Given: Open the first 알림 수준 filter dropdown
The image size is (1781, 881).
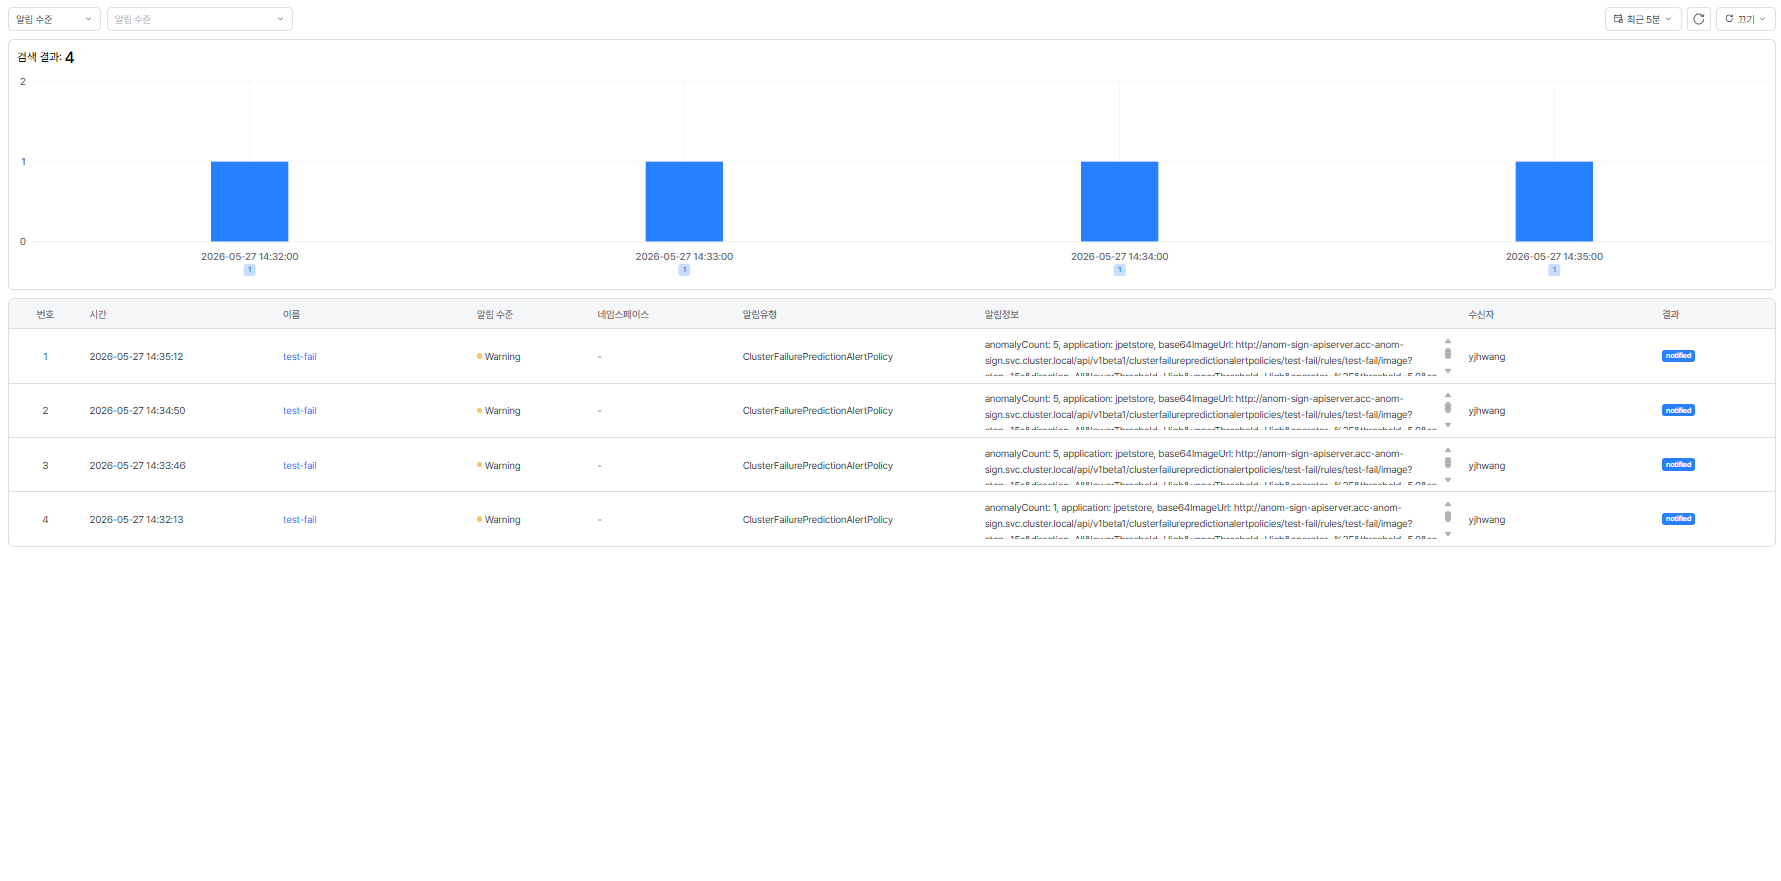Looking at the screenshot, I should 54,19.
